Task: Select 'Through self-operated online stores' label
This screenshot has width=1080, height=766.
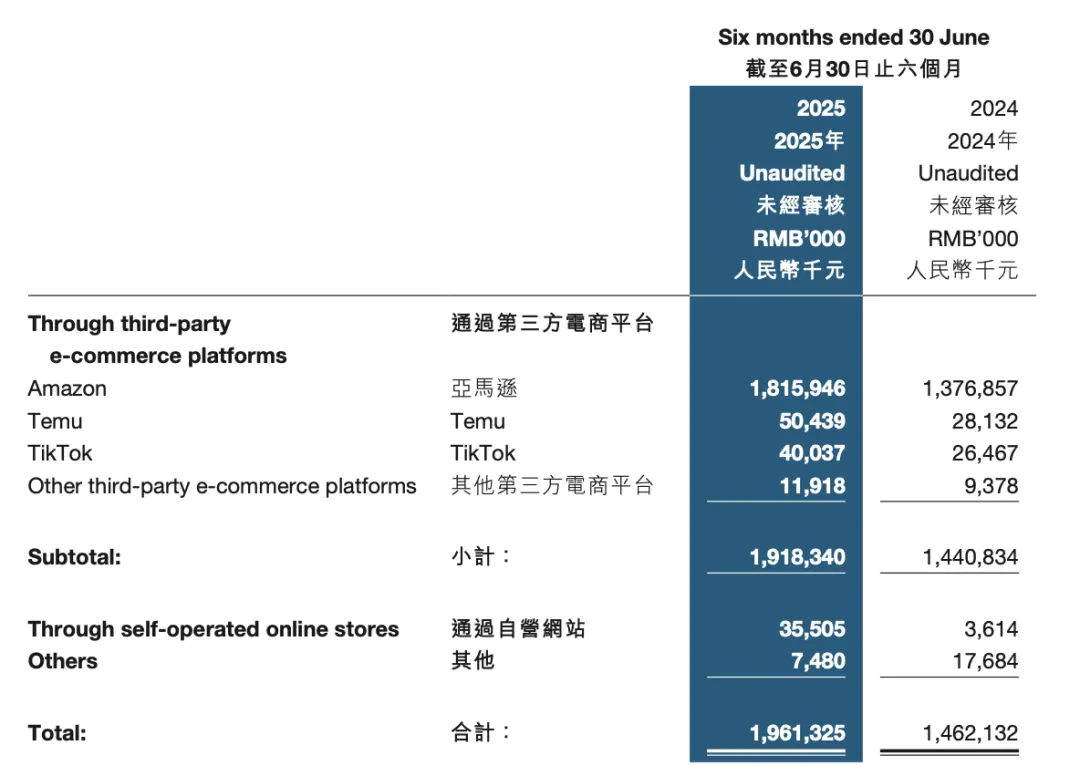Action: tap(213, 629)
